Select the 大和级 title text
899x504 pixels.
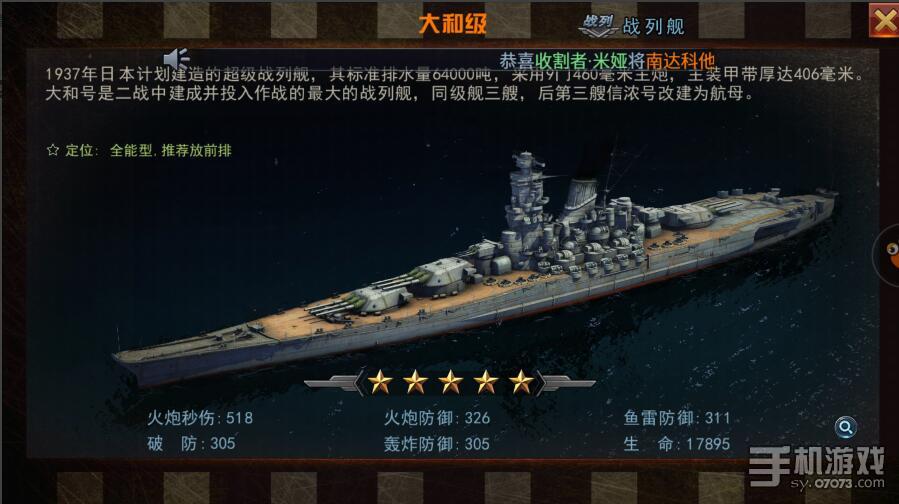(x=452, y=24)
